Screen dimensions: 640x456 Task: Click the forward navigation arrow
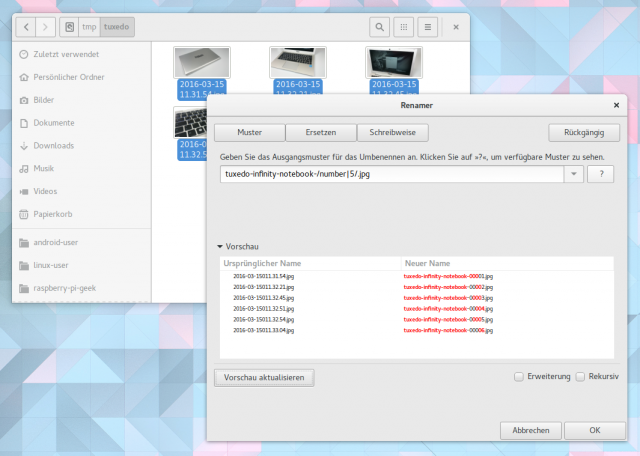point(47,27)
